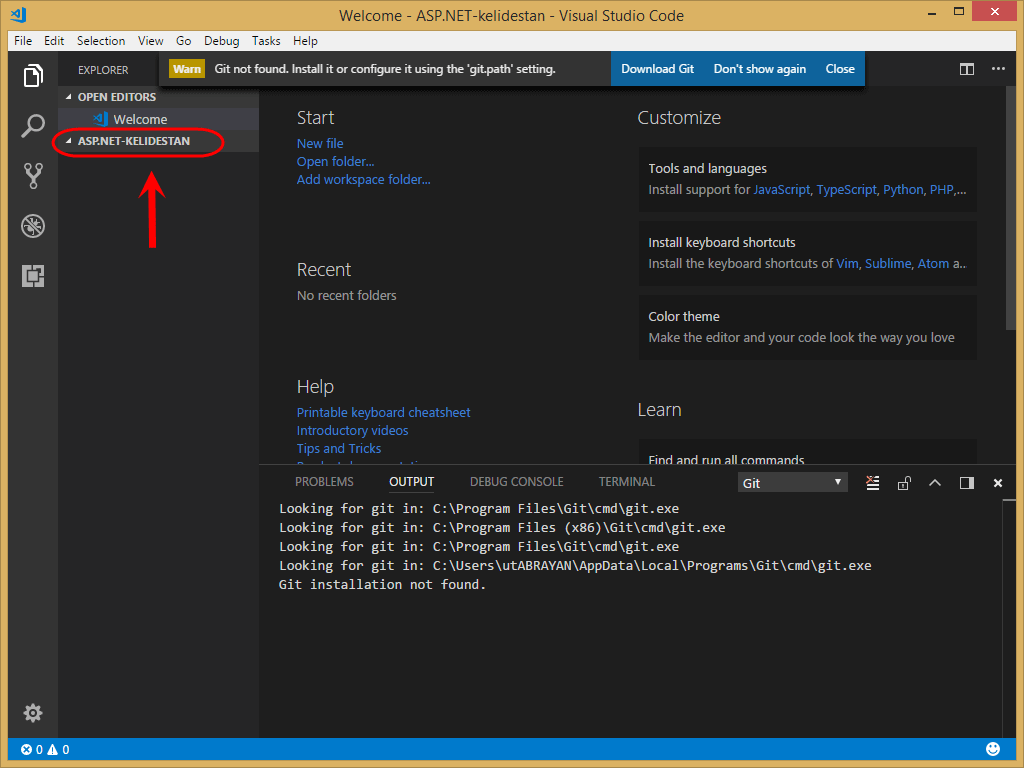1024x768 pixels.
Task: Open the Git output channel dropdown
Action: [x=792, y=483]
